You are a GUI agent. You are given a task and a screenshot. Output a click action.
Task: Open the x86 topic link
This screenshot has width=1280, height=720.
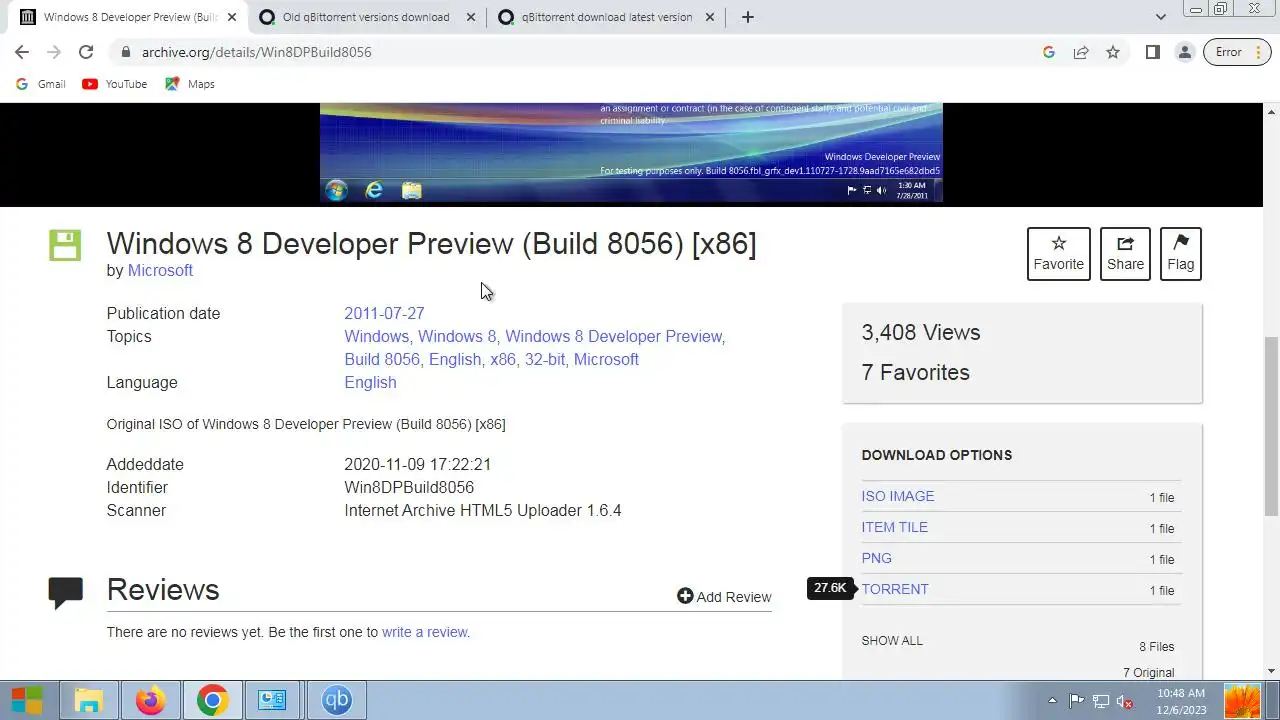[502, 359]
